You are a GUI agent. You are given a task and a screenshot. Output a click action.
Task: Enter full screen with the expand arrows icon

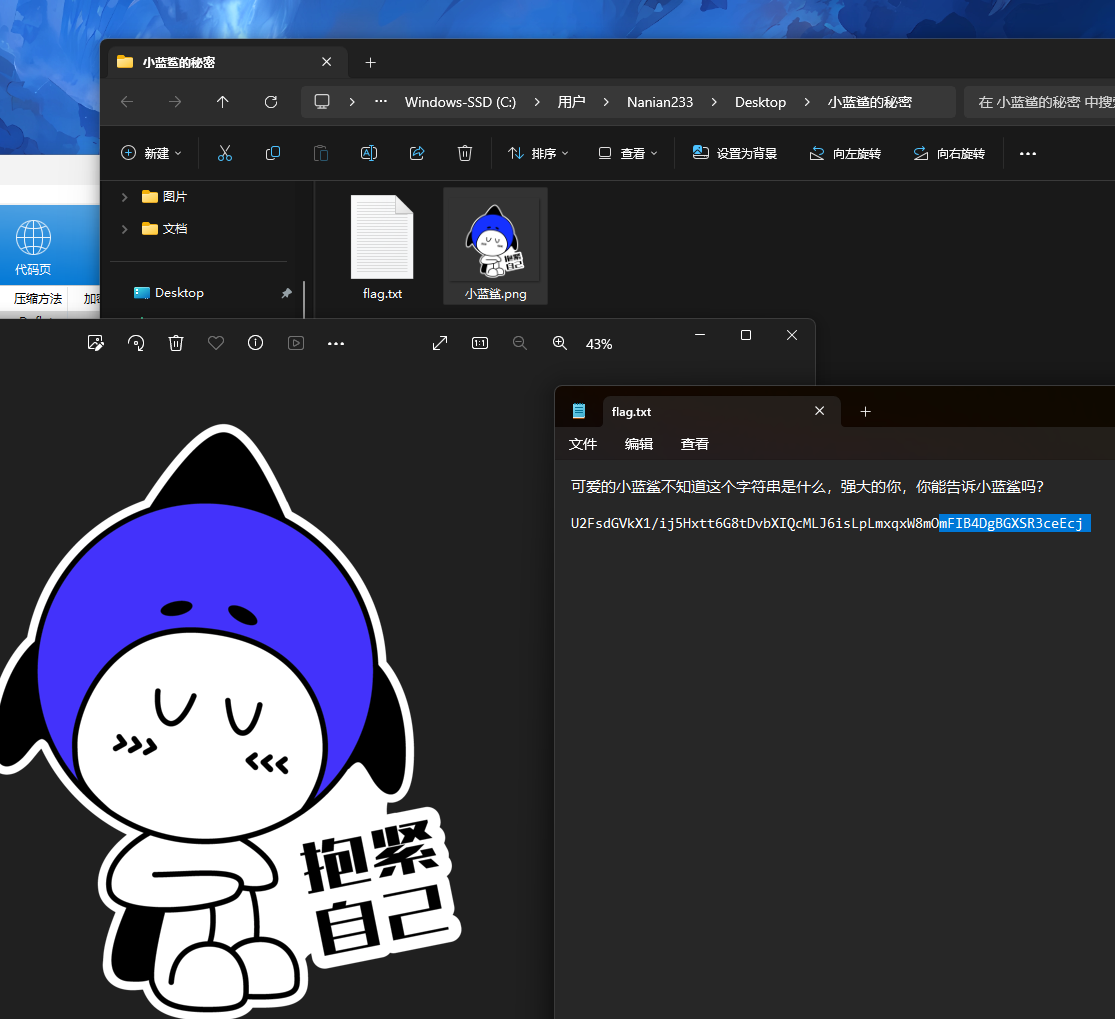click(440, 343)
